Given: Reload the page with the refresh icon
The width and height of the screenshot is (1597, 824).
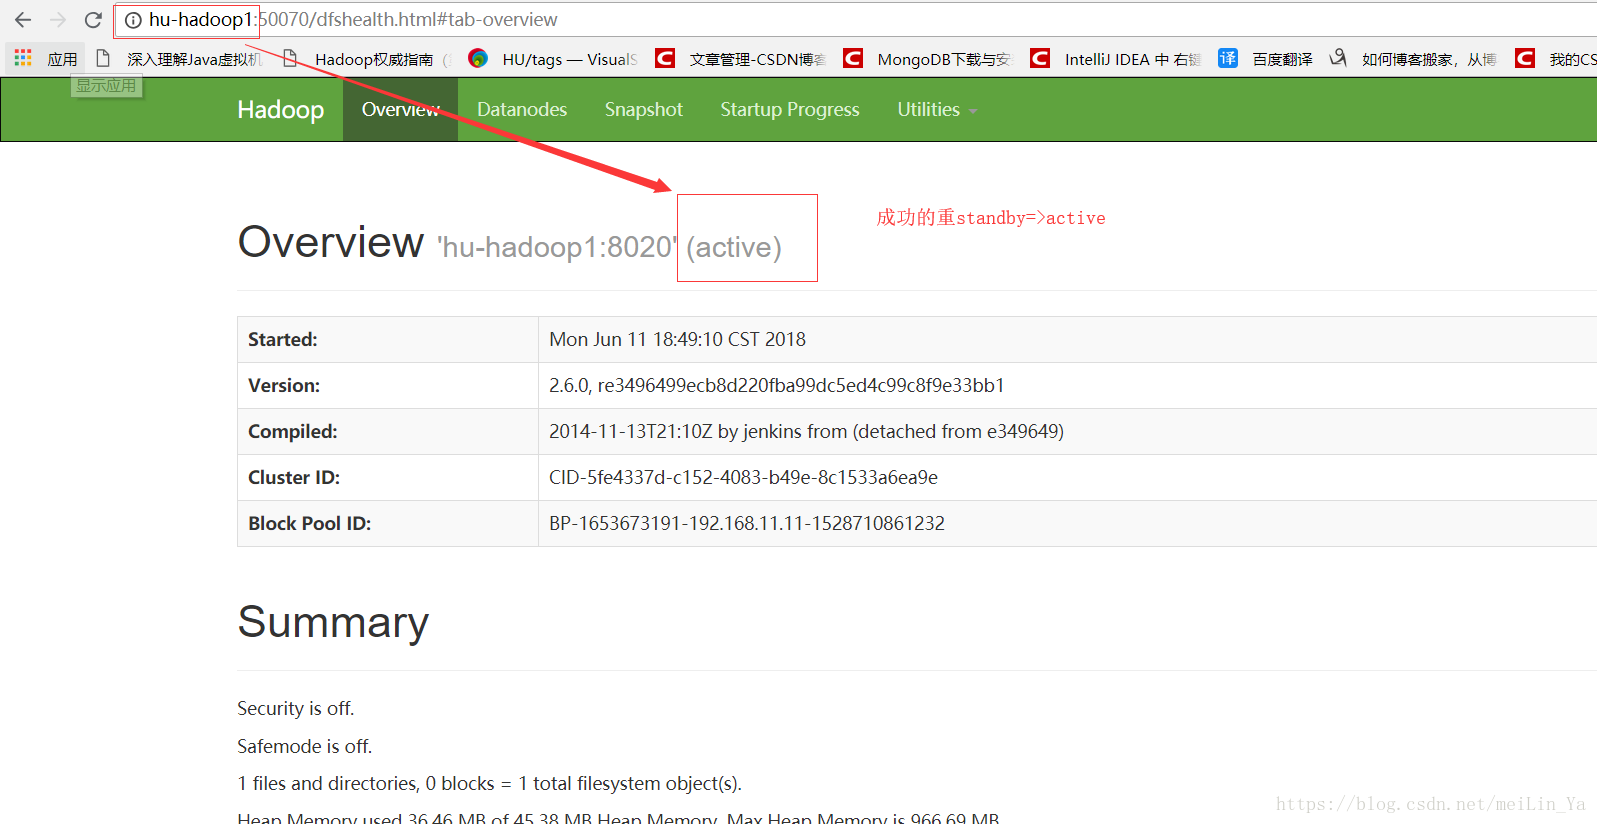Looking at the screenshot, I should (93, 20).
